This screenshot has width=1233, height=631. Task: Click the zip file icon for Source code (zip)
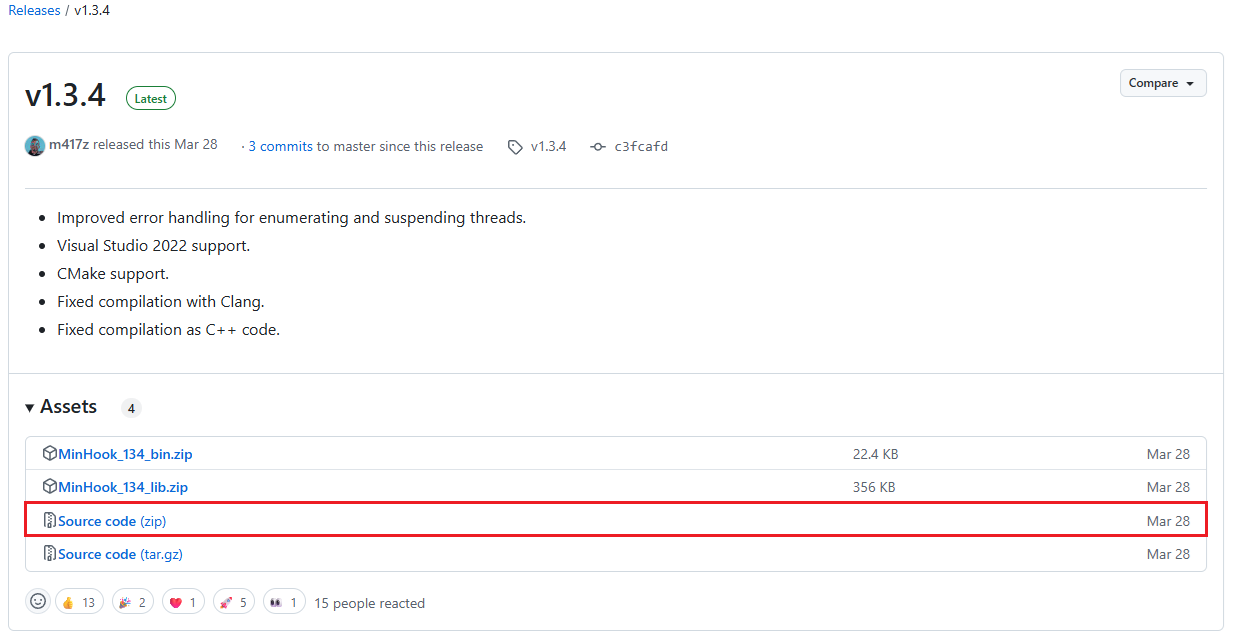coord(50,520)
